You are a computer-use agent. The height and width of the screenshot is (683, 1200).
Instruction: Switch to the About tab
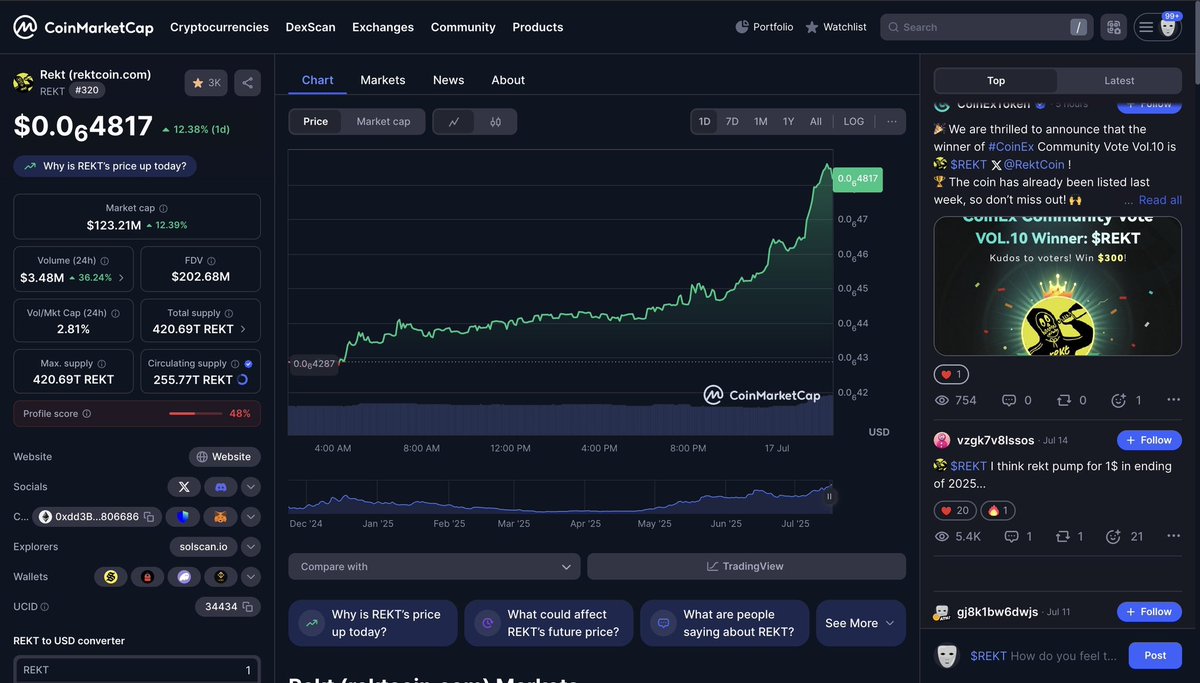[508, 80]
